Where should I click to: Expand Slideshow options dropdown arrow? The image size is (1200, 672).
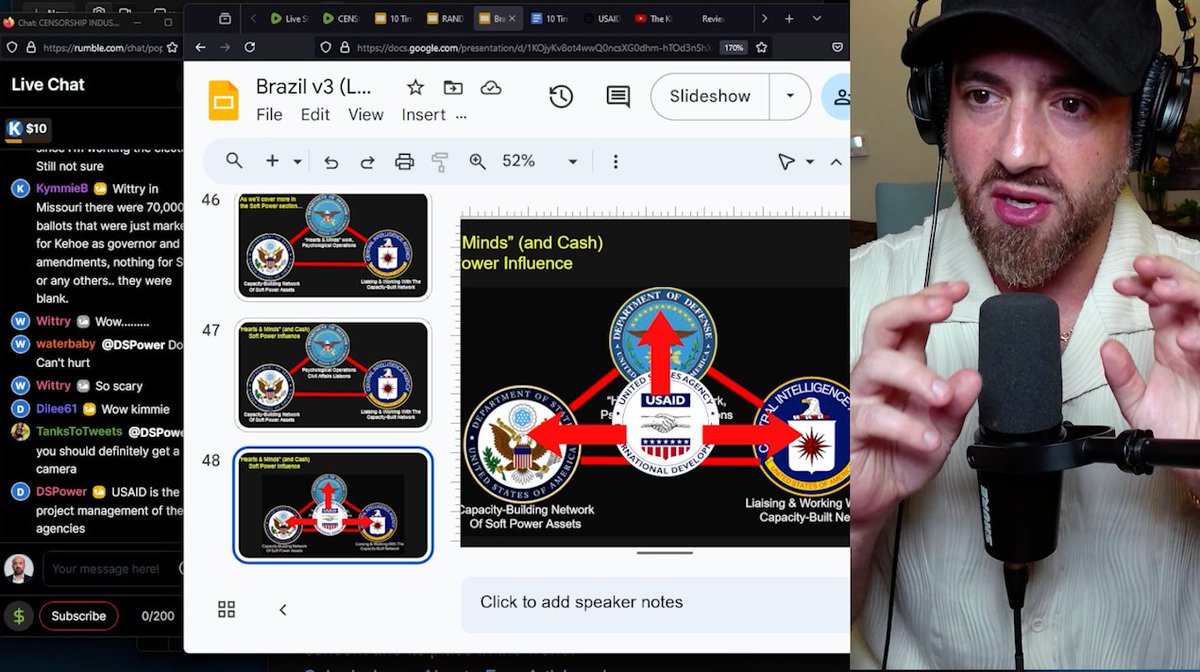coord(790,96)
